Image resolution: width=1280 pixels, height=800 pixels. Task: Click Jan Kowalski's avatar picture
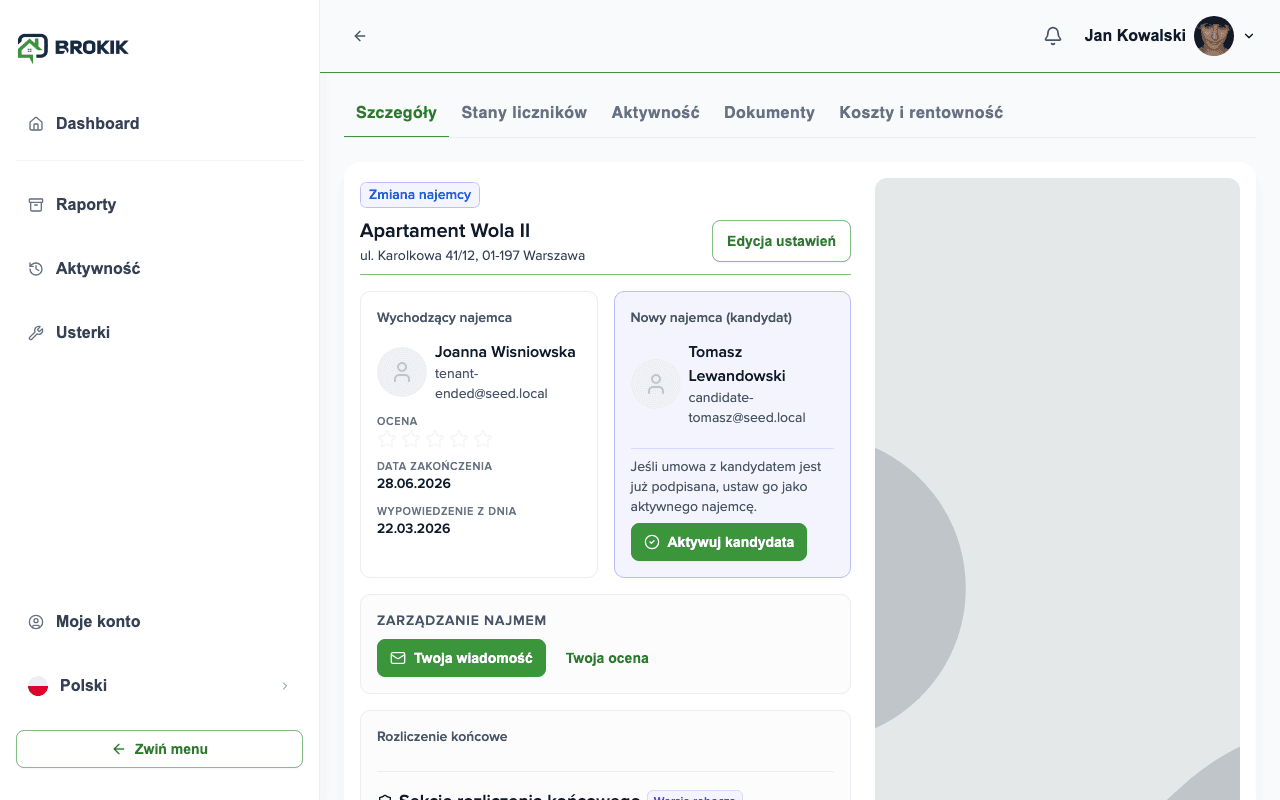(1214, 36)
